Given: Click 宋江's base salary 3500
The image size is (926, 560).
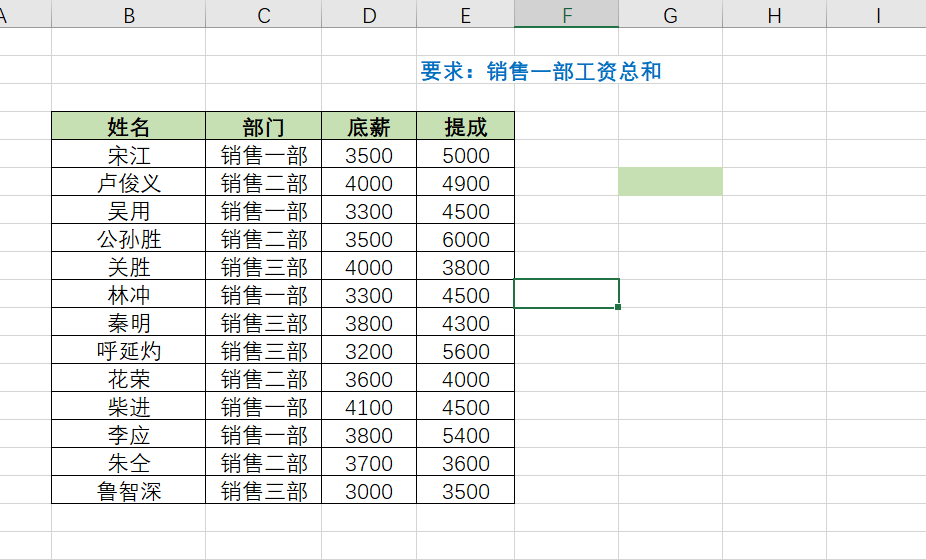Looking at the screenshot, I should 369,154.
